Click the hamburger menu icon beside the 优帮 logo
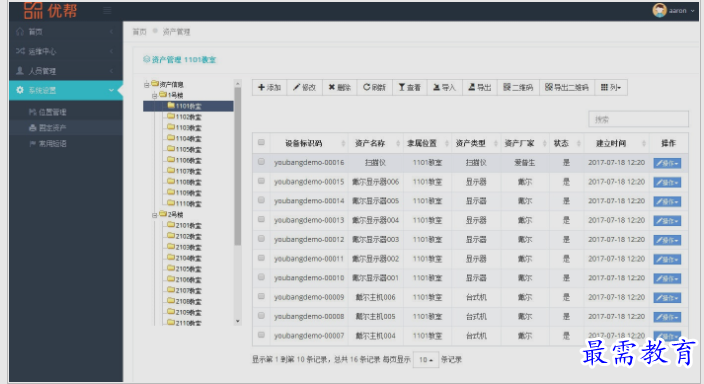This screenshot has height=384, width=704. [x=107, y=10]
